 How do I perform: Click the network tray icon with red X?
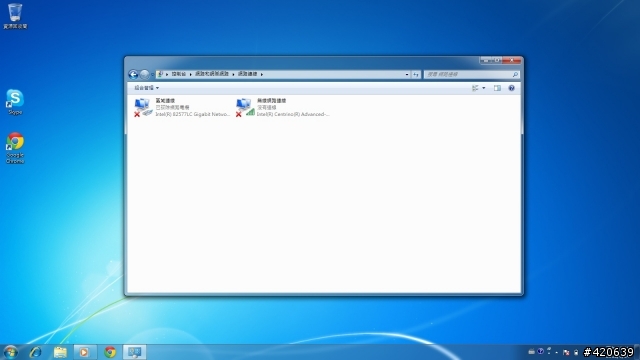[x=566, y=352]
